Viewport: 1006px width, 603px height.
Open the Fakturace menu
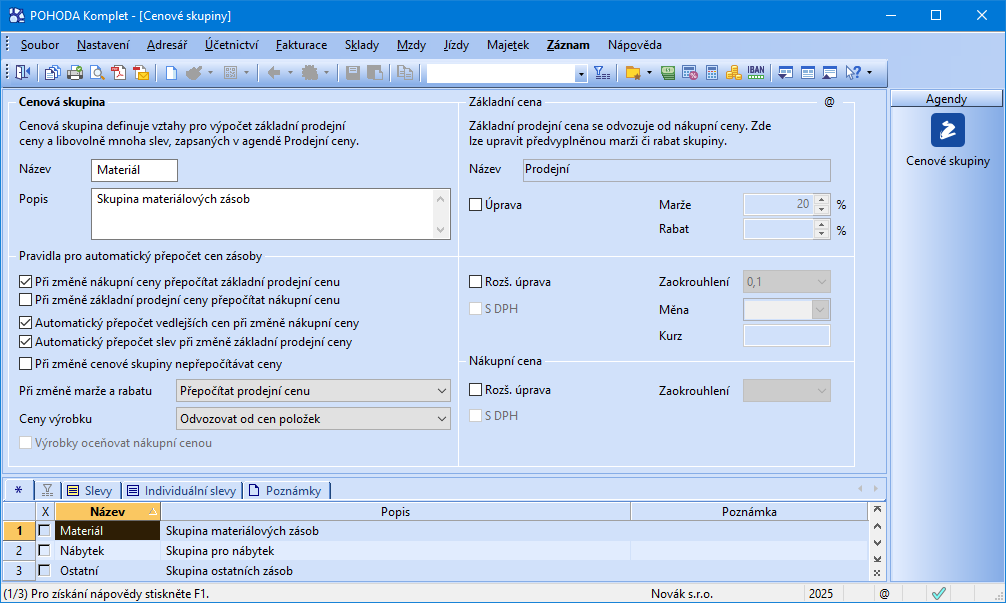[x=302, y=45]
